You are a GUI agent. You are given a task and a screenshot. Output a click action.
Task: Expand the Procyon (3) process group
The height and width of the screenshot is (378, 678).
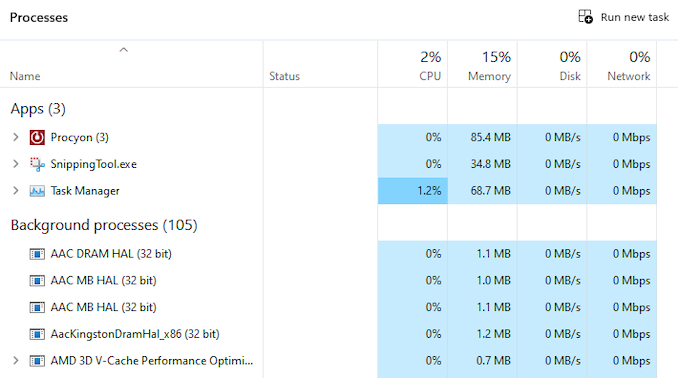tap(16, 138)
